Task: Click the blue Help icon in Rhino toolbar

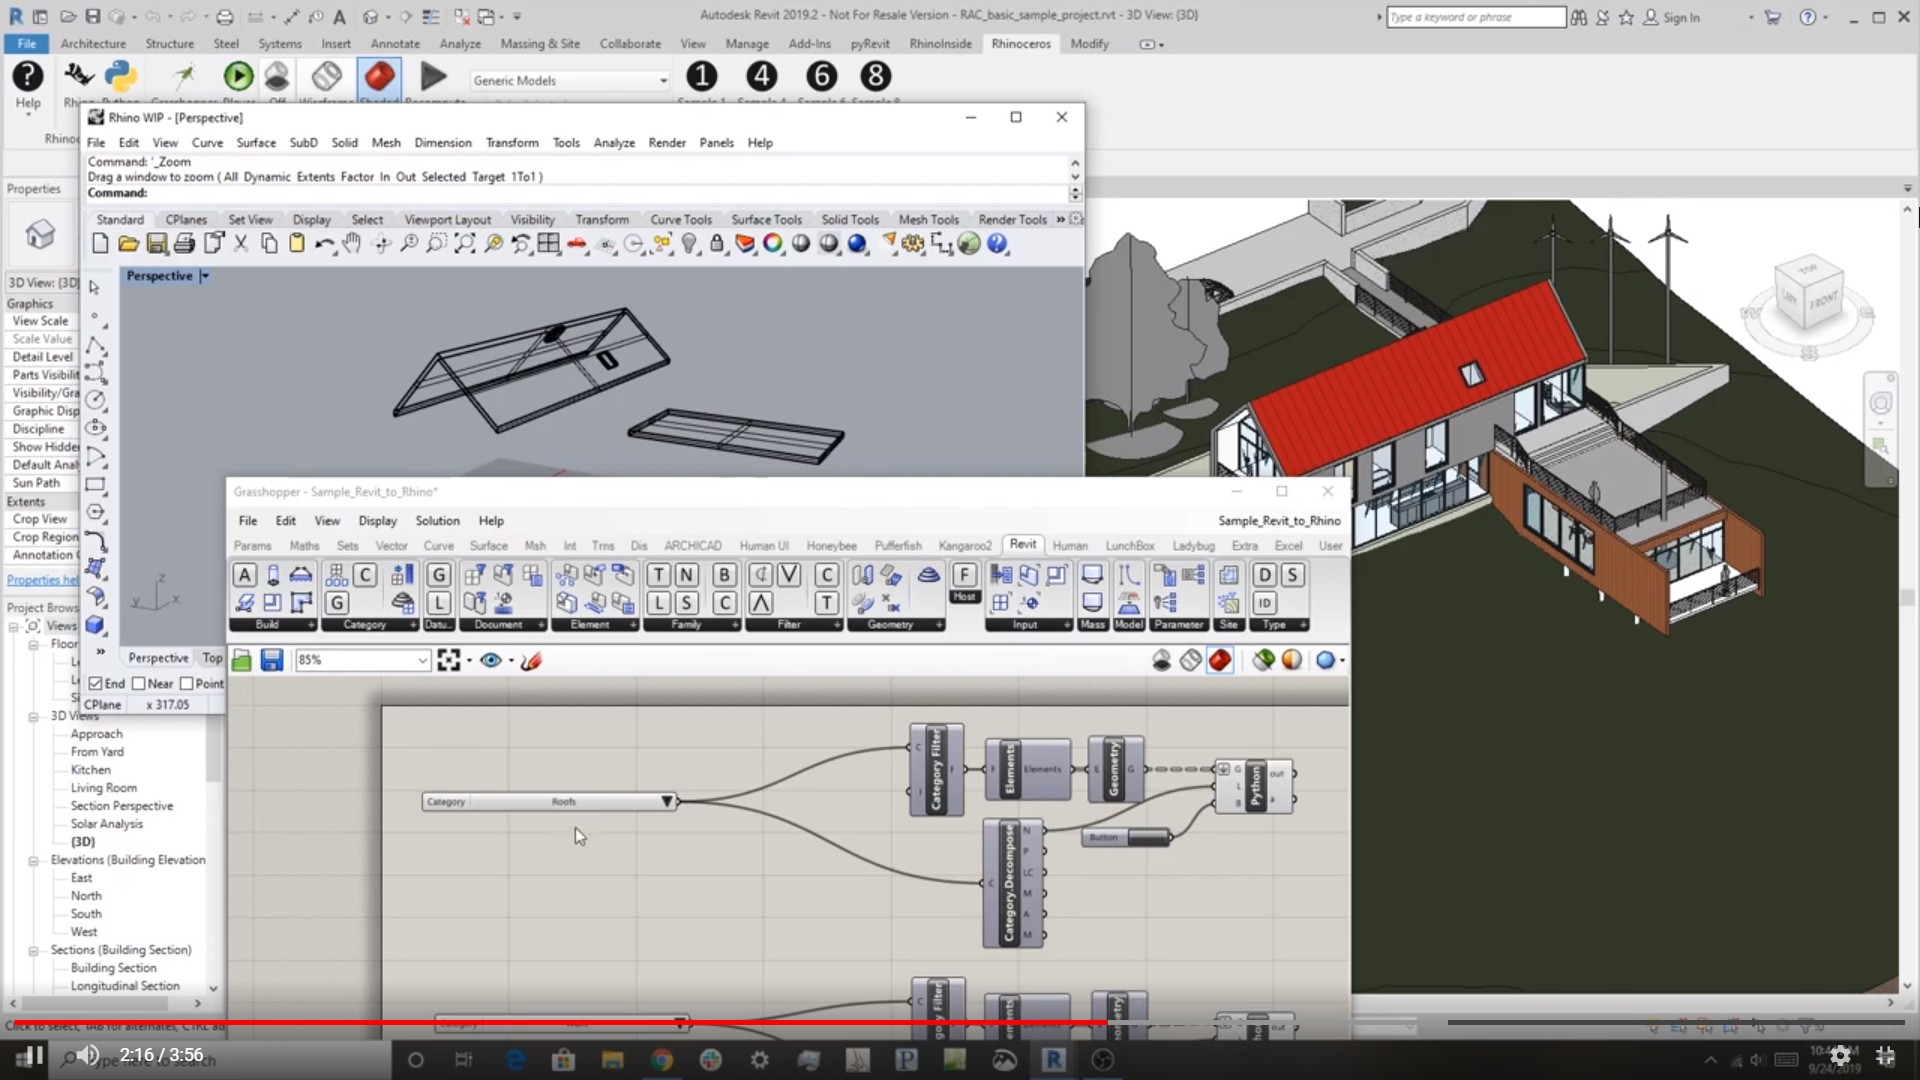Action: pos(997,243)
